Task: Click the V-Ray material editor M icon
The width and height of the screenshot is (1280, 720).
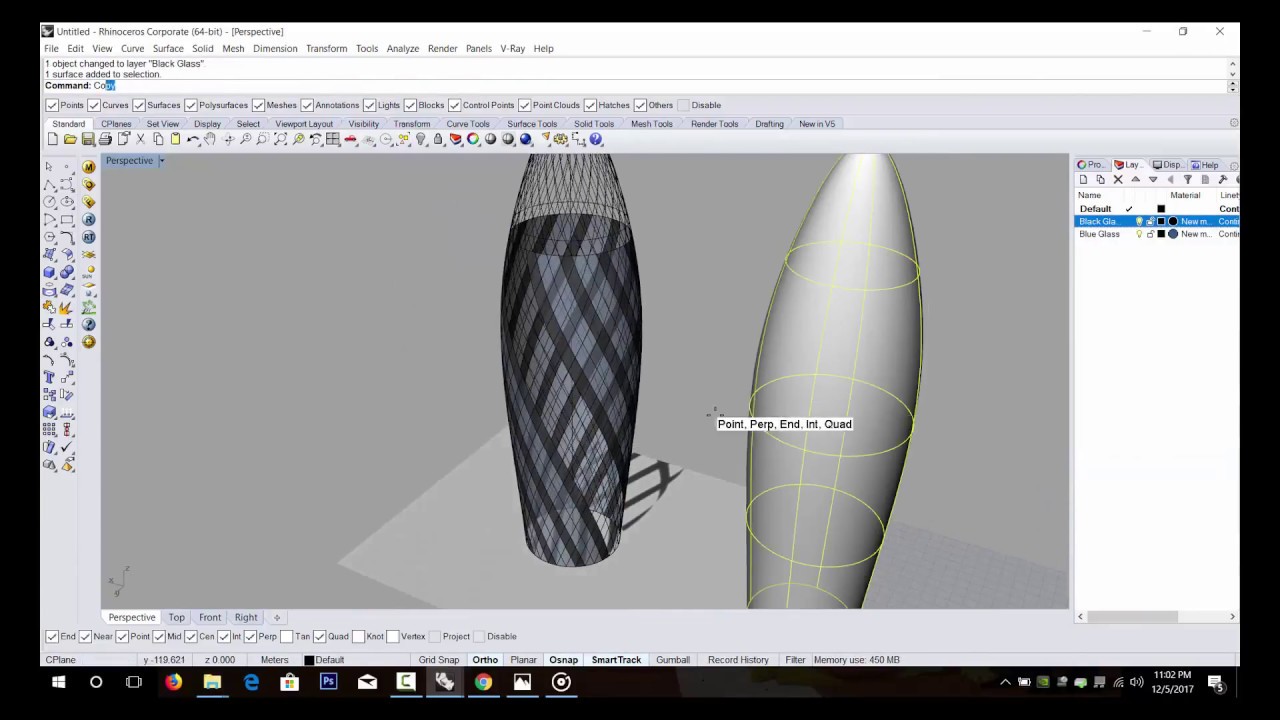Action: [x=89, y=167]
